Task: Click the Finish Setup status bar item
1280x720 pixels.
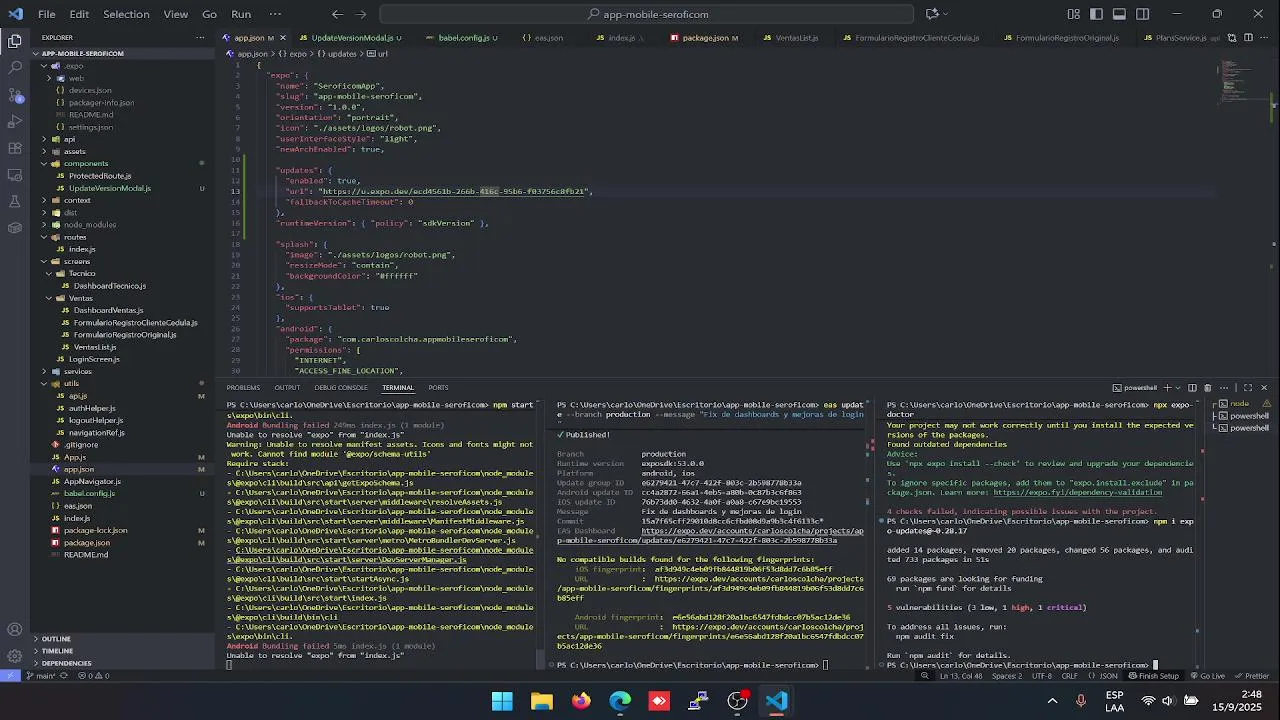Action: tap(1152, 676)
